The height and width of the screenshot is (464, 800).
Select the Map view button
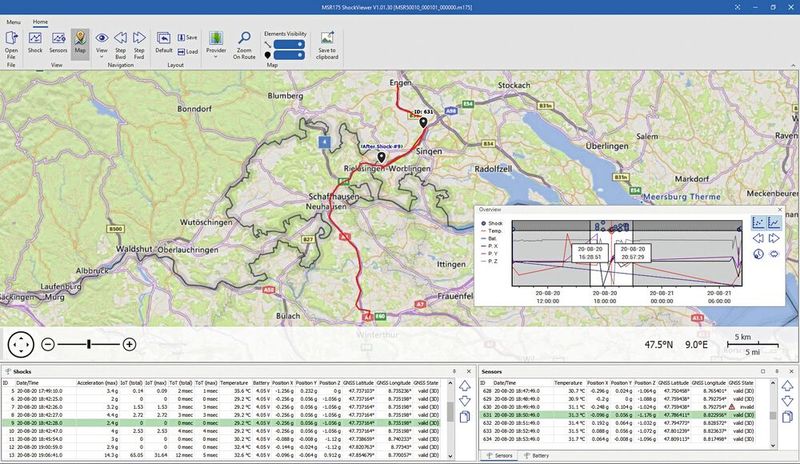coord(80,43)
